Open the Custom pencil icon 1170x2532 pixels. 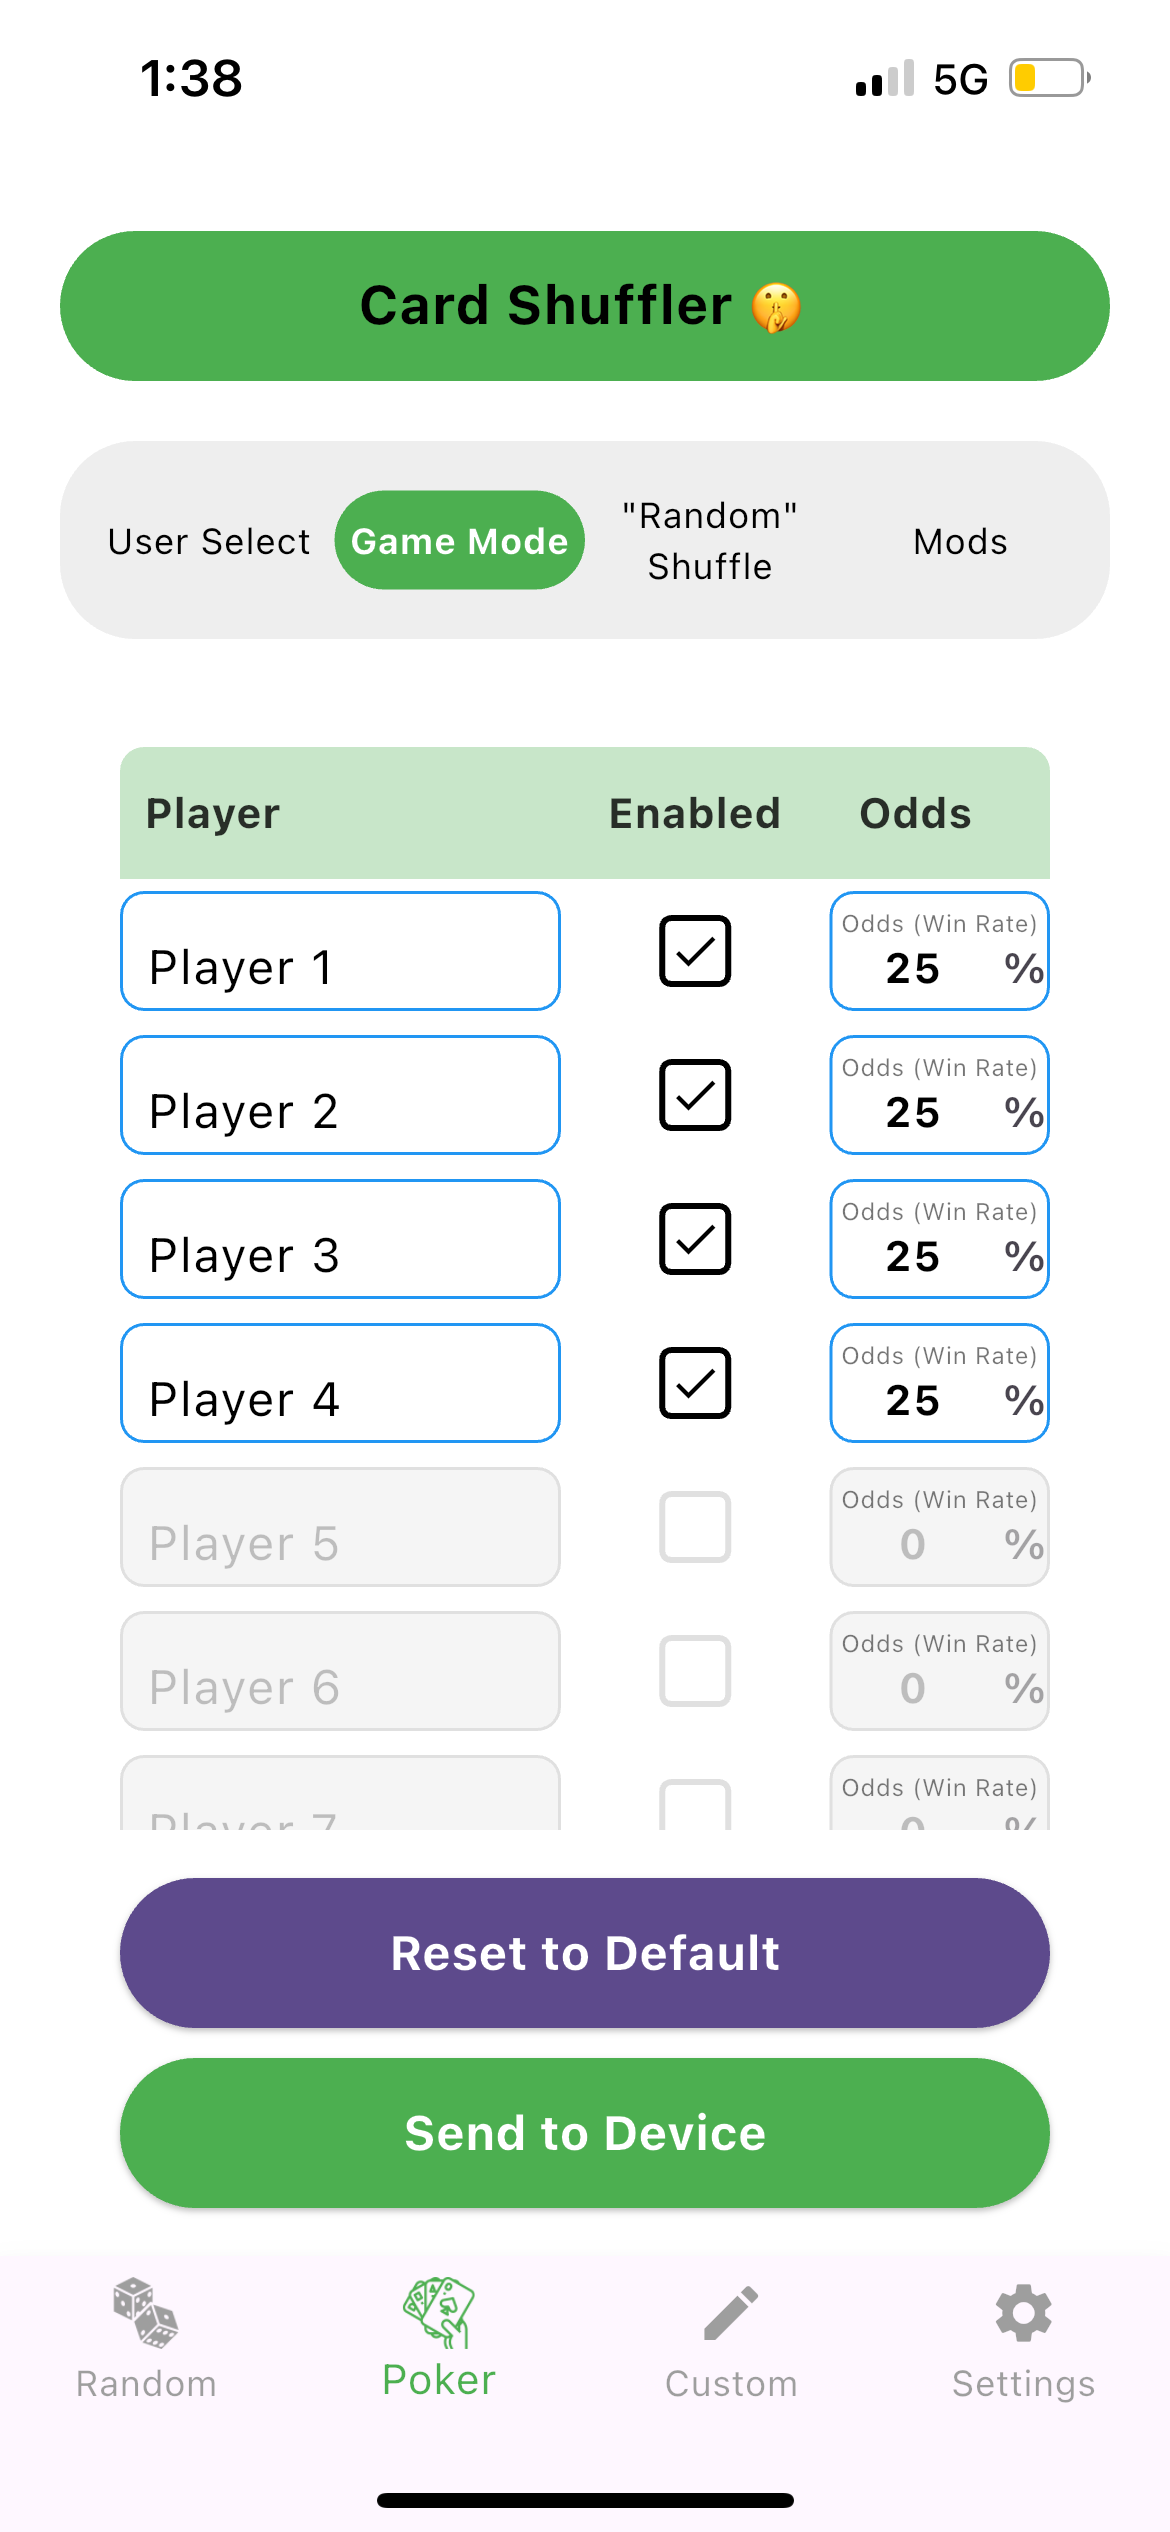tap(731, 2313)
